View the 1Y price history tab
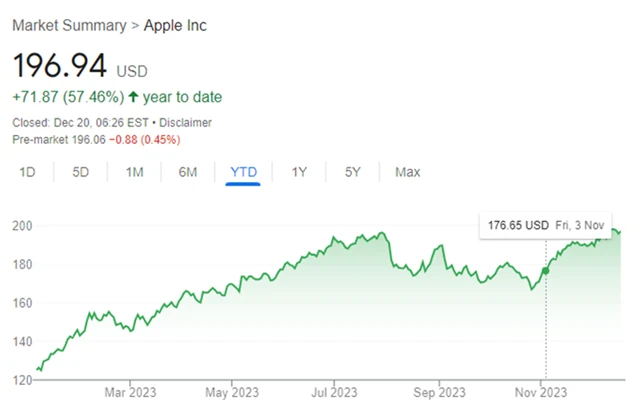The width and height of the screenshot is (640, 416). (299, 172)
